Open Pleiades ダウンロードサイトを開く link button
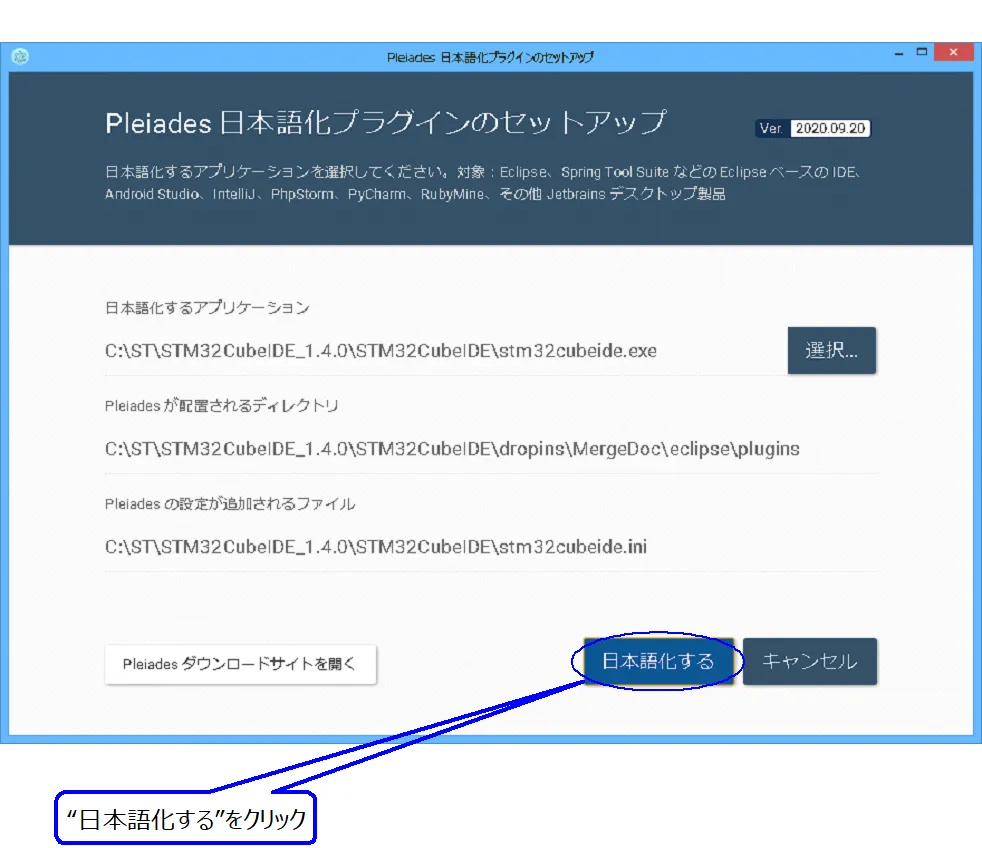The height and width of the screenshot is (848, 982). [x=240, y=663]
